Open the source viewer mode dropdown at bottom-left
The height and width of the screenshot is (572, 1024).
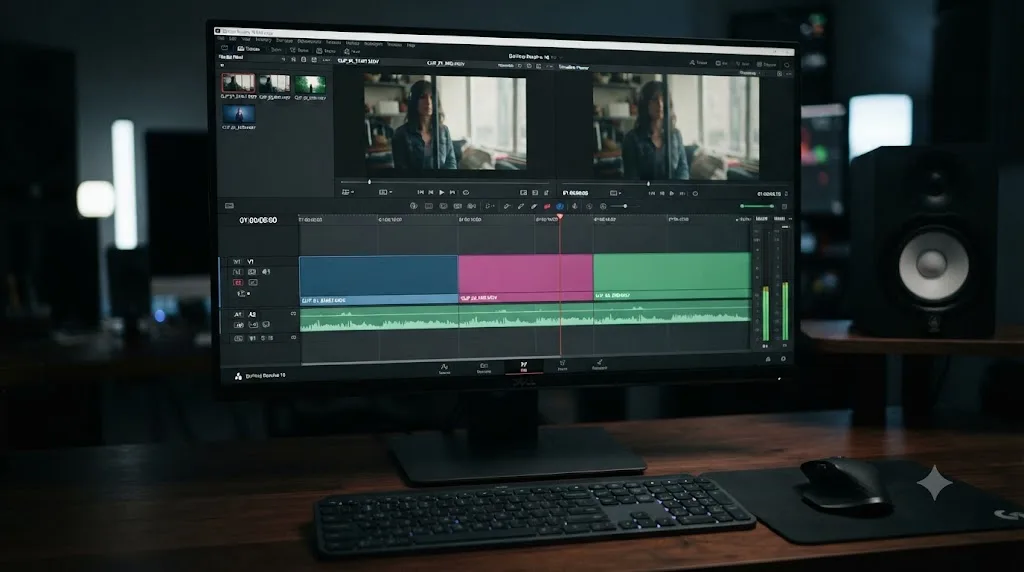[347, 192]
